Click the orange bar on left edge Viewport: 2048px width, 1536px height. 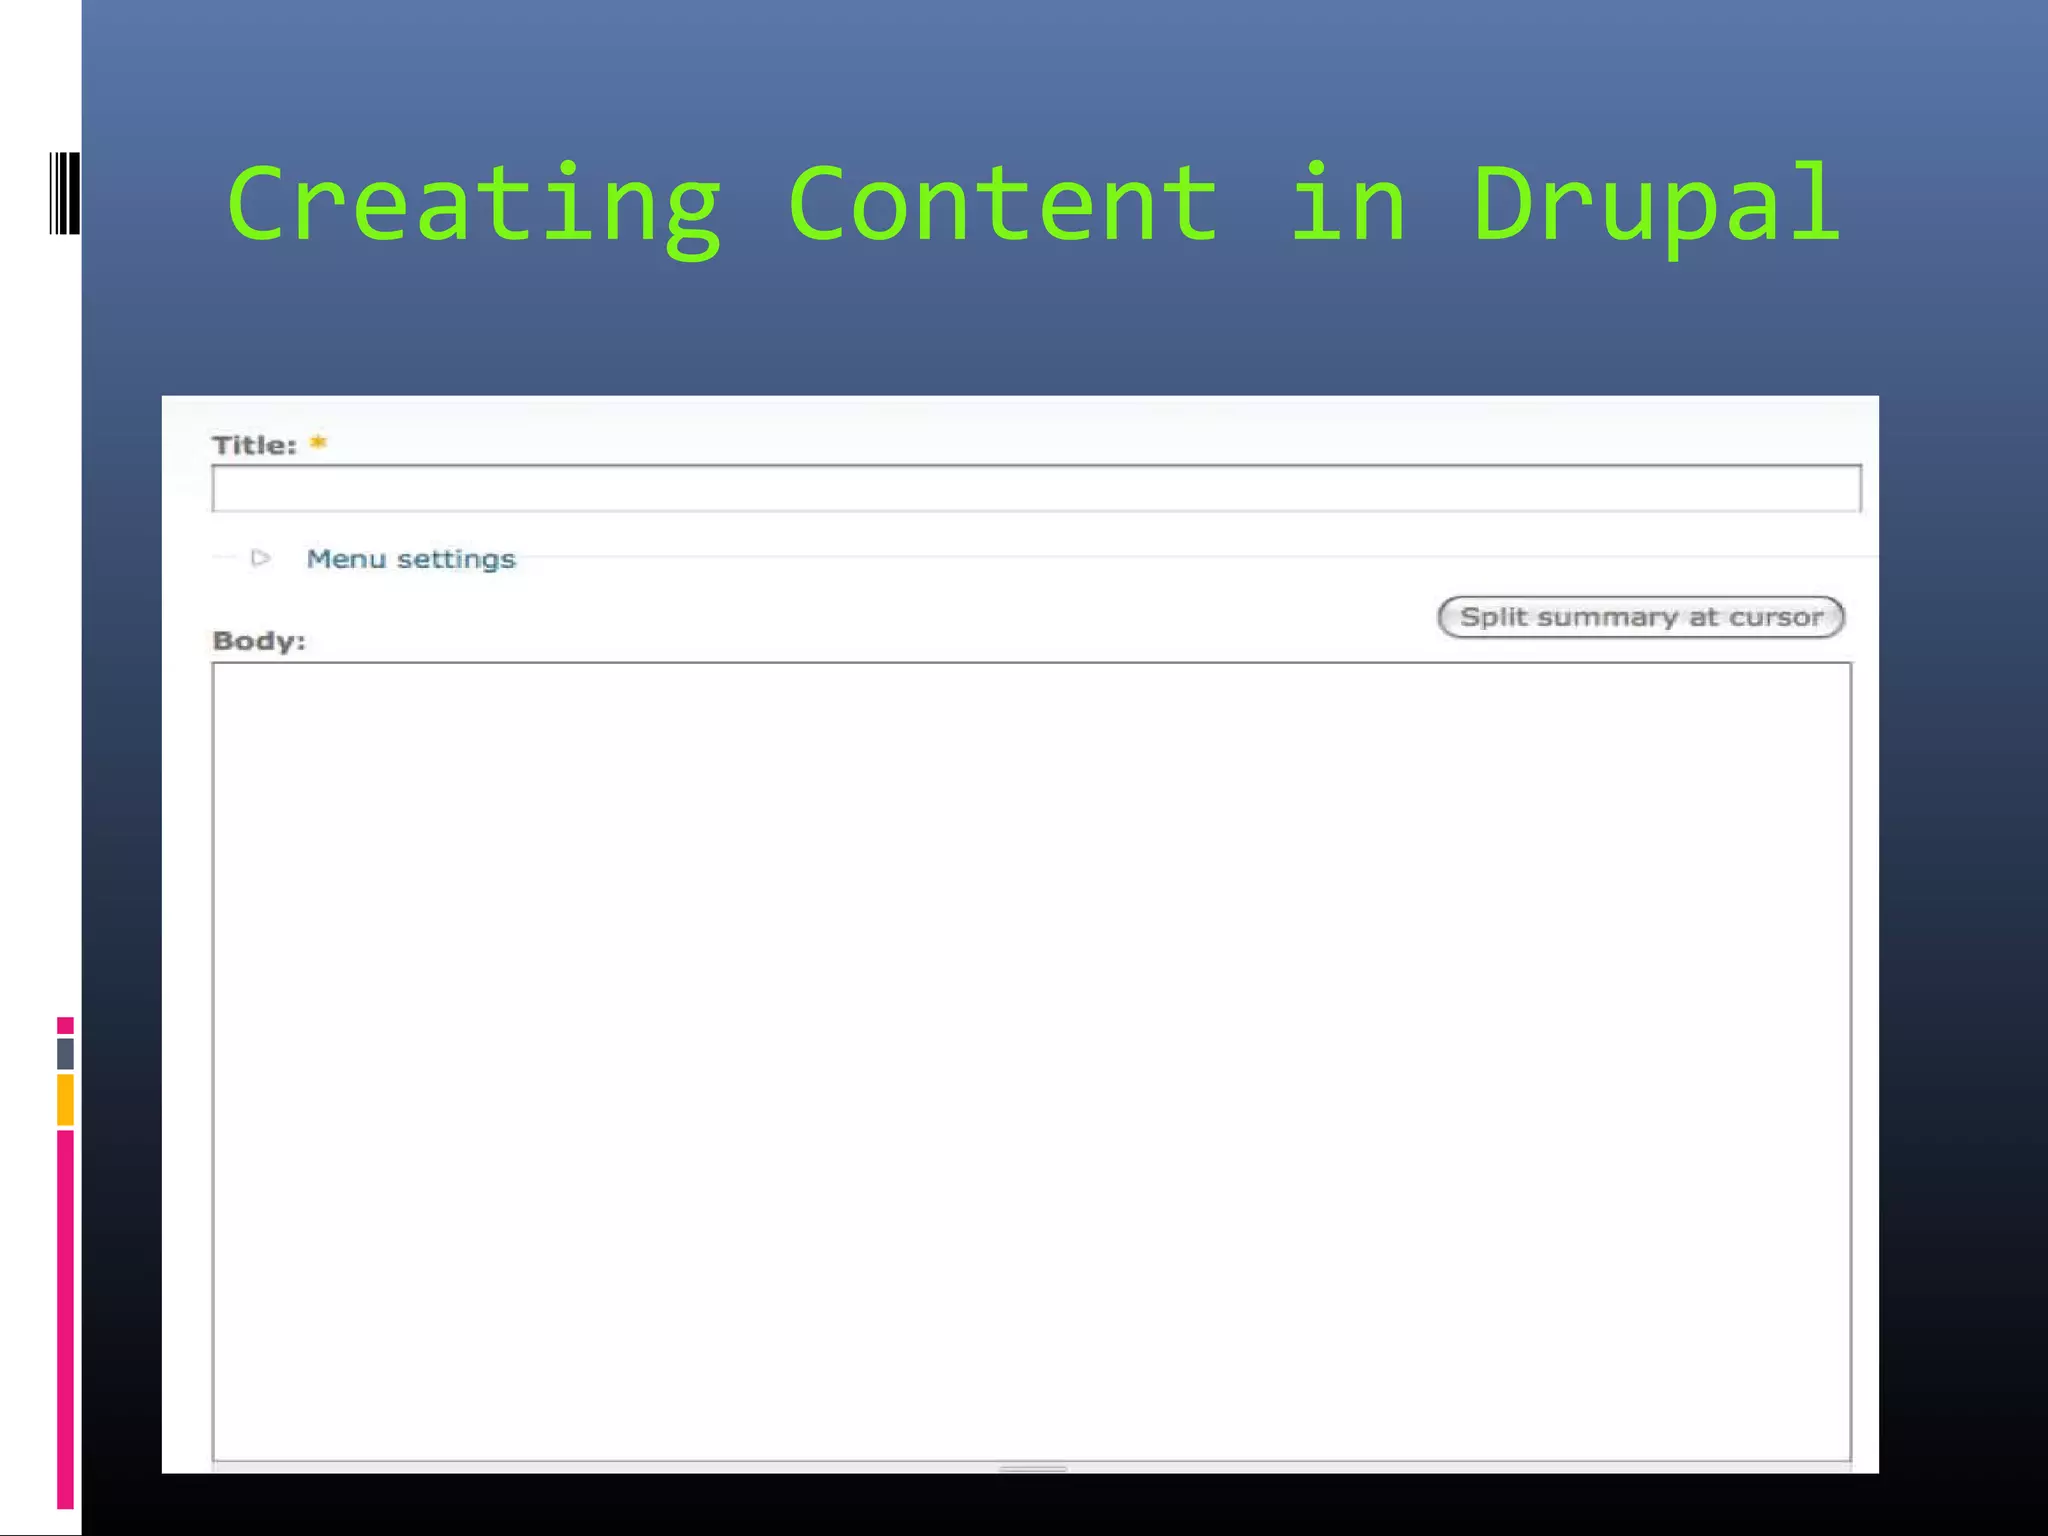point(65,1099)
